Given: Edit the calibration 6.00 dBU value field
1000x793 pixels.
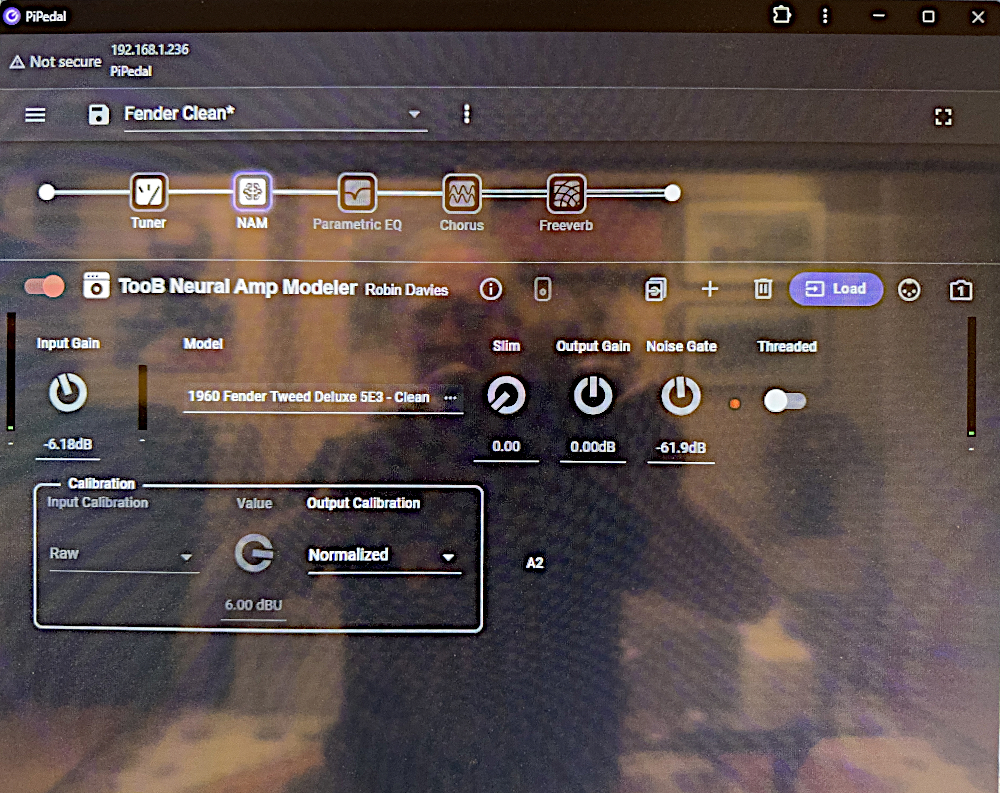Looking at the screenshot, I should coord(253,605).
